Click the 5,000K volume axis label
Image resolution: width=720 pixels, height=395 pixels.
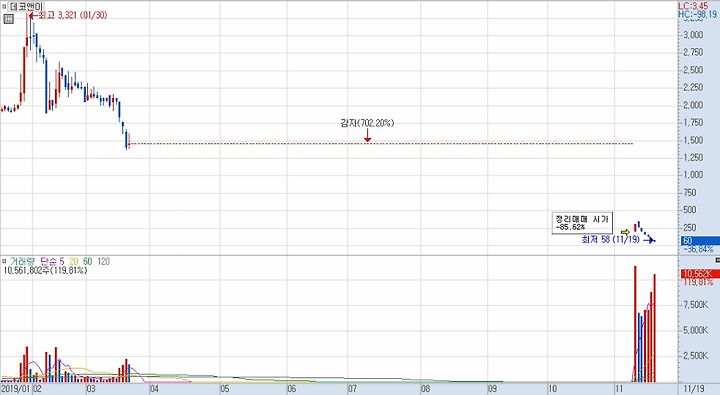click(x=695, y=330)
